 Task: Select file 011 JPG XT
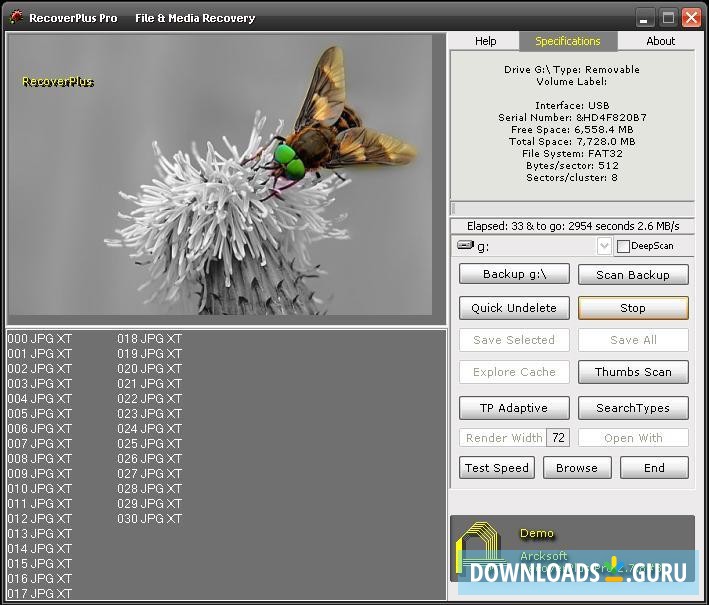click(40, 503)
